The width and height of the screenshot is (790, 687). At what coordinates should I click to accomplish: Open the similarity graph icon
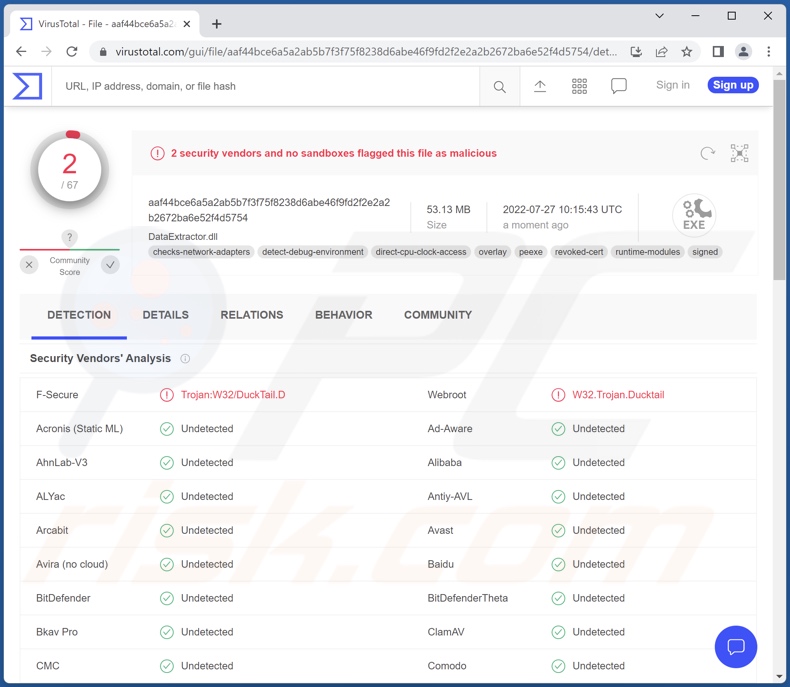click(x=739, y=153)
